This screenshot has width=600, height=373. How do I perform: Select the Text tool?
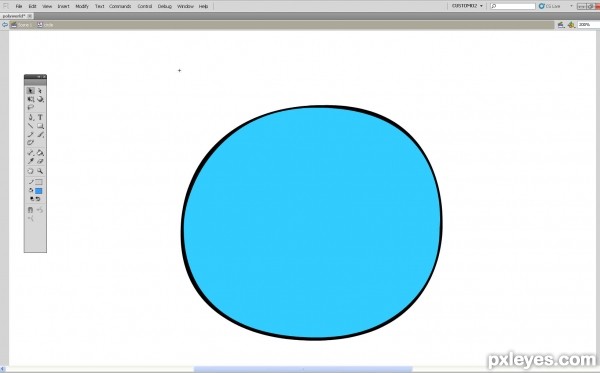(x=40, y=117)
